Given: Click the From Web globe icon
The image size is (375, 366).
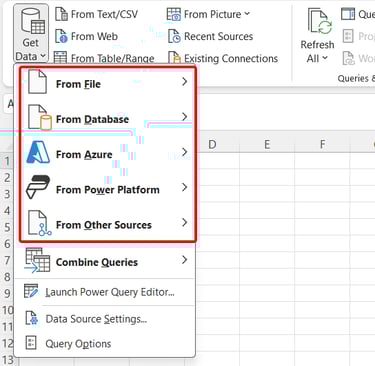Looking at the screenshot, I should tap(61, 36).
